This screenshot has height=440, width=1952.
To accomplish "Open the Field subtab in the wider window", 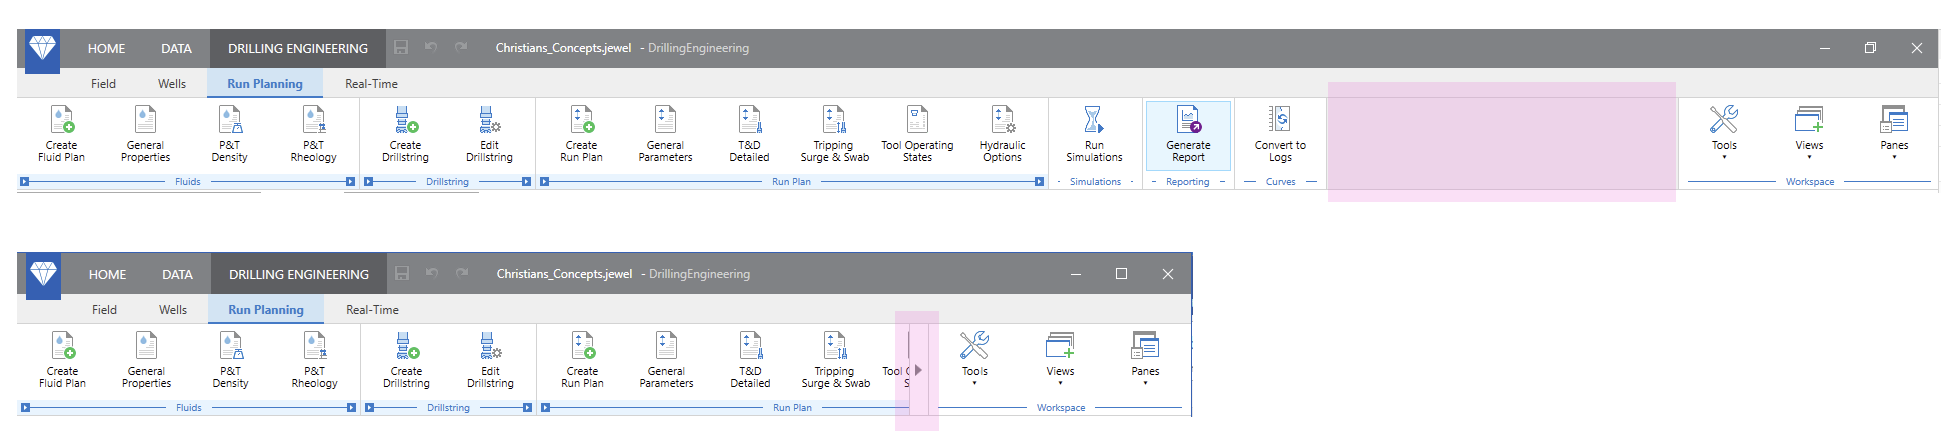I will [103, 84].
